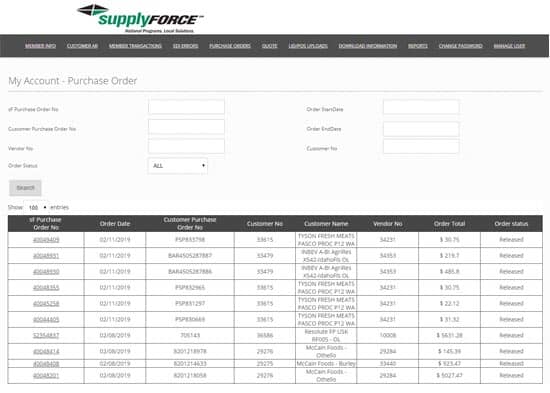Viewport: 550px width, 393px height.
Task: Sort by Customer Purchase Order No header
Action: [x=190, y=224]
